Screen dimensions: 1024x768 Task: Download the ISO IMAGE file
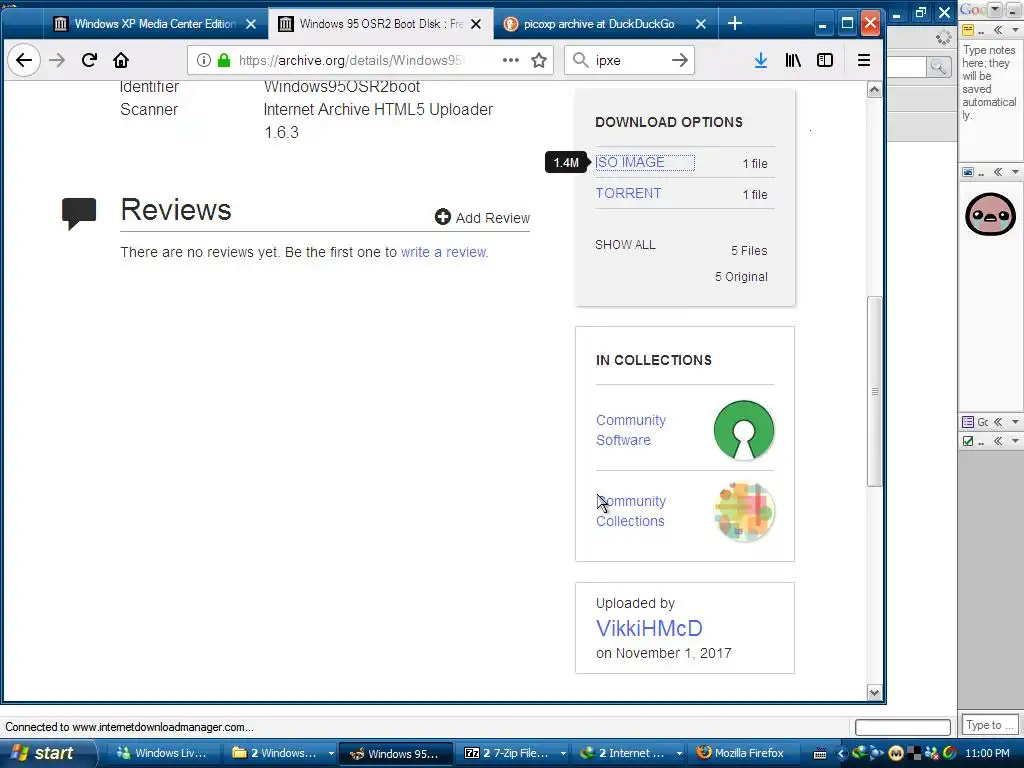point(630,163)
